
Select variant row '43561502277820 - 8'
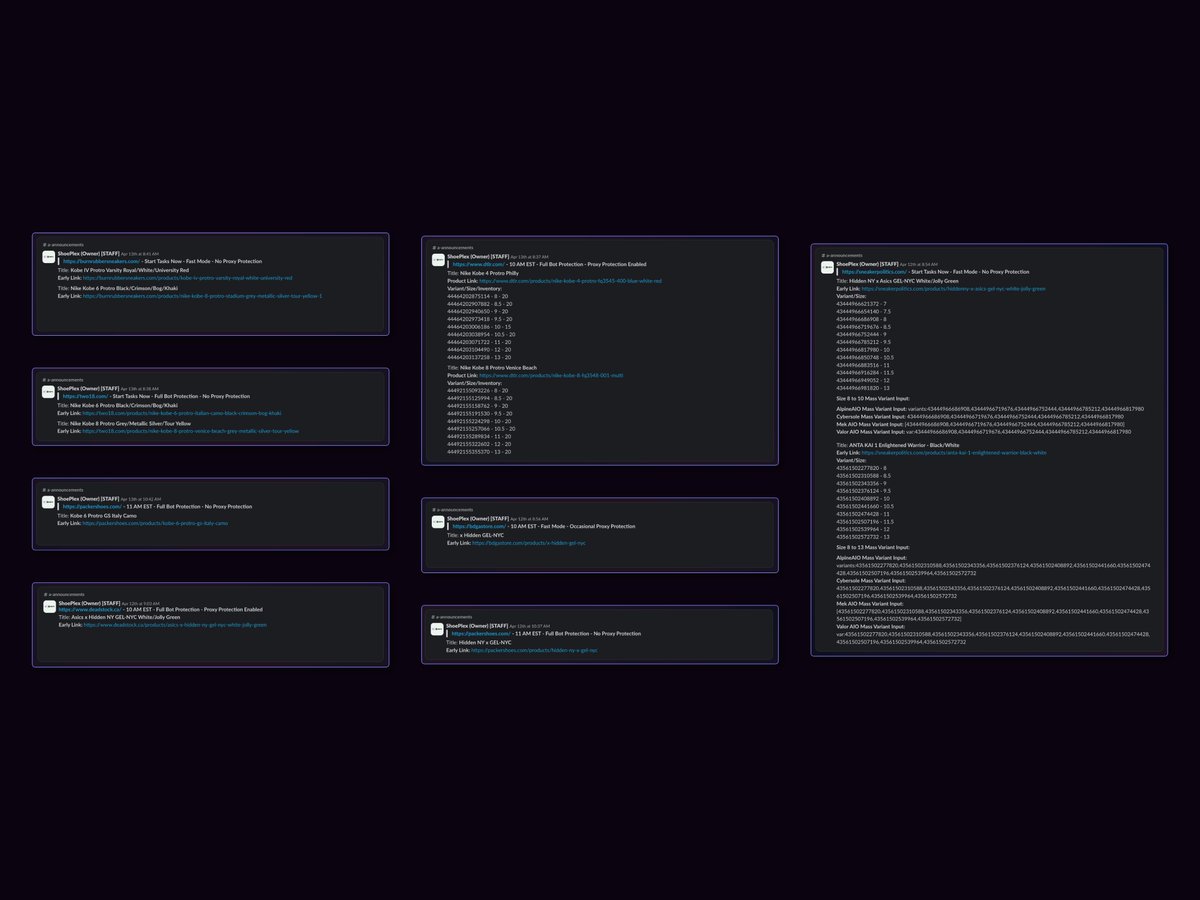point(861,467)
